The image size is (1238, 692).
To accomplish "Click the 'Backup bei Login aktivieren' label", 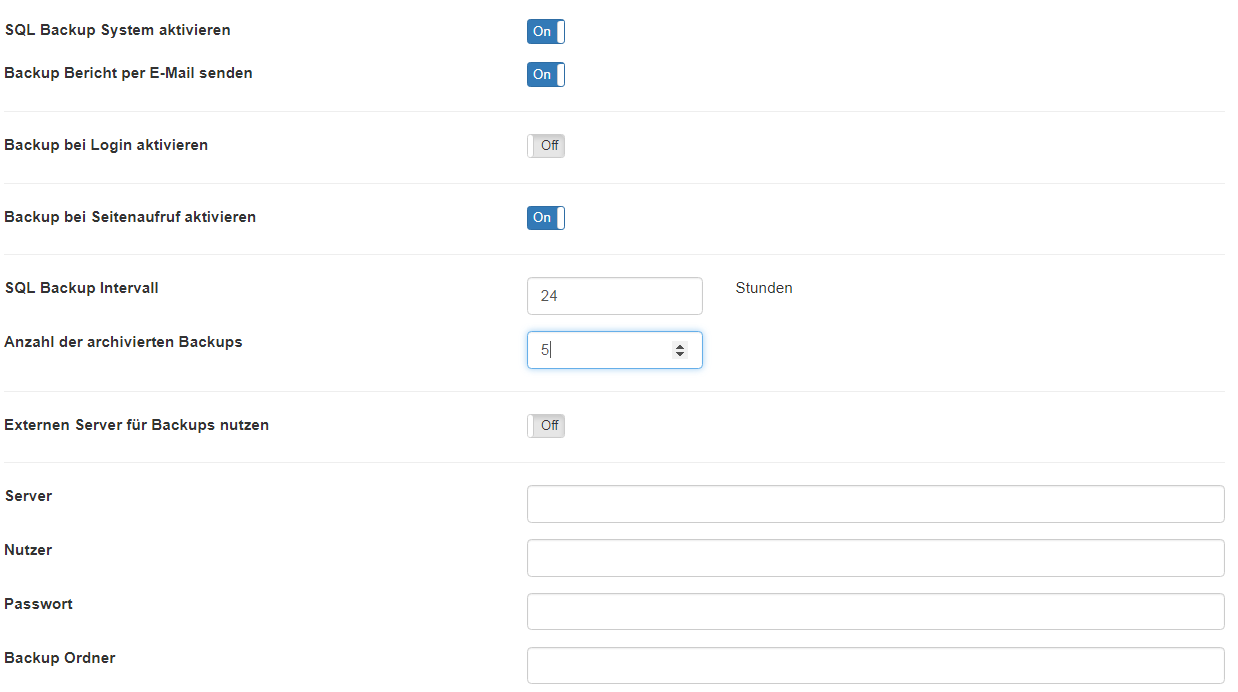I will tap(106, 145).
